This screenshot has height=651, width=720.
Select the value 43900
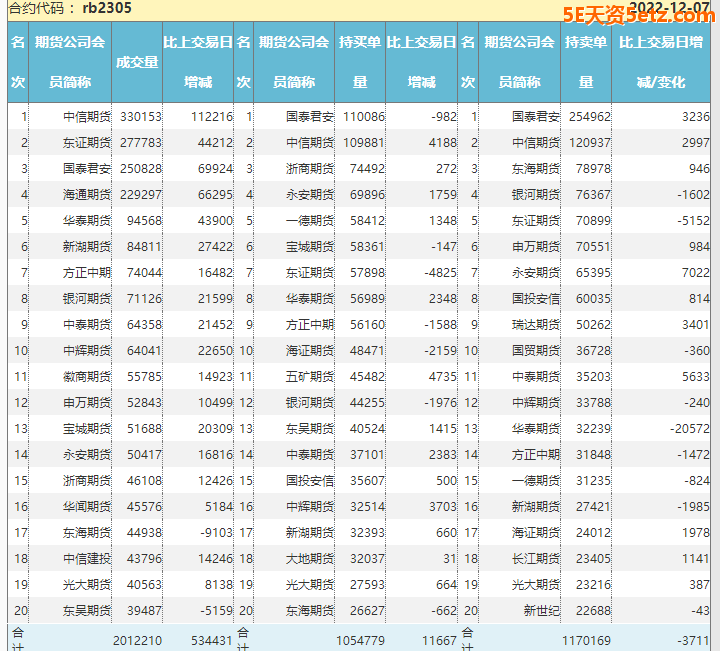pyautogui.click(x=215, y=221)
